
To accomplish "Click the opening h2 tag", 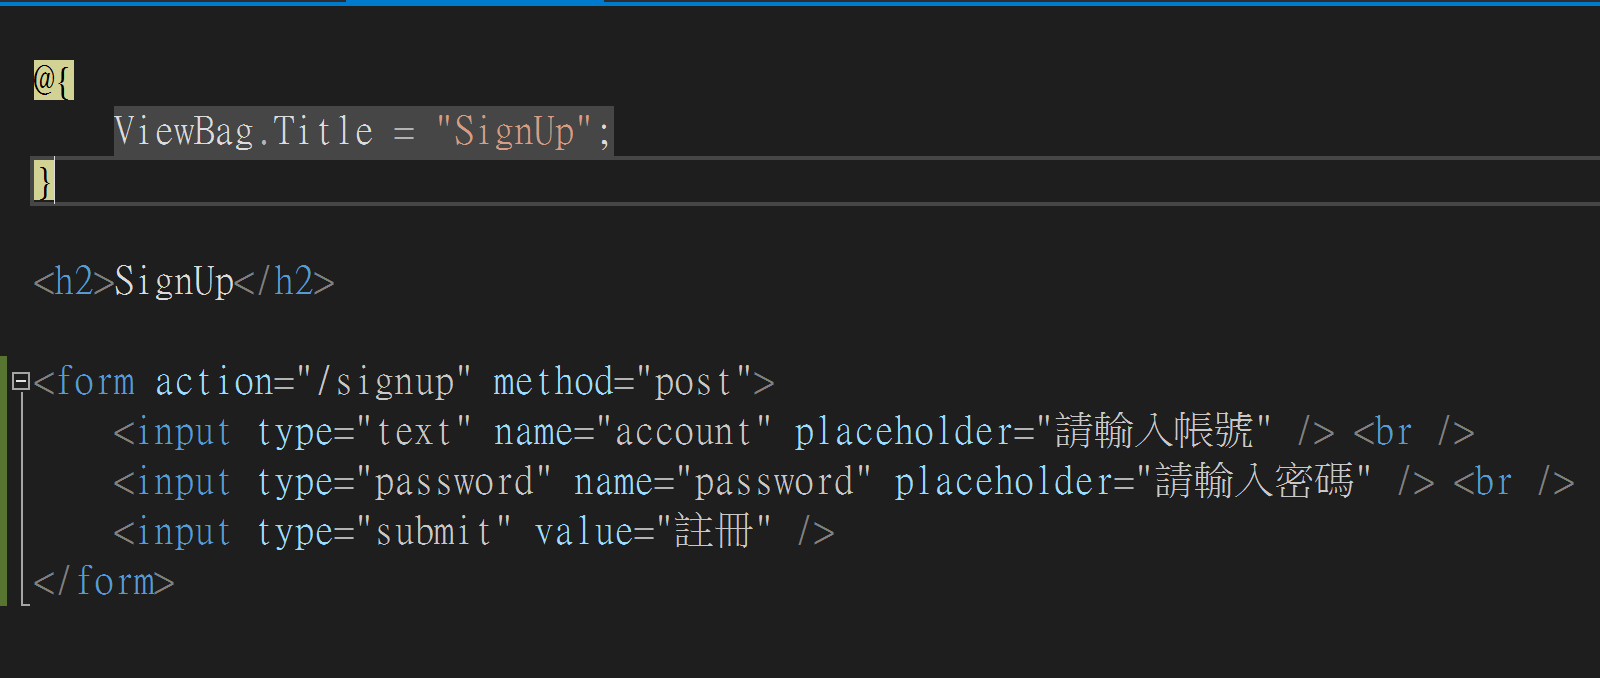I will click(x=73, y=282).
